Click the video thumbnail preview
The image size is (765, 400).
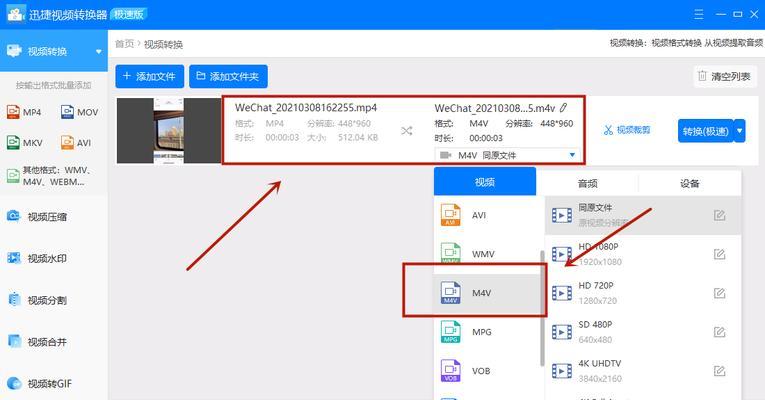(169, 131)
